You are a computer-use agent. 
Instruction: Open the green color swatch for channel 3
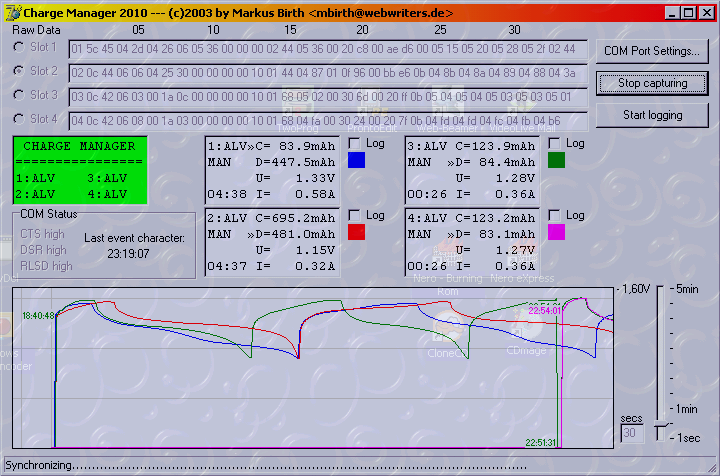(556, 160)
